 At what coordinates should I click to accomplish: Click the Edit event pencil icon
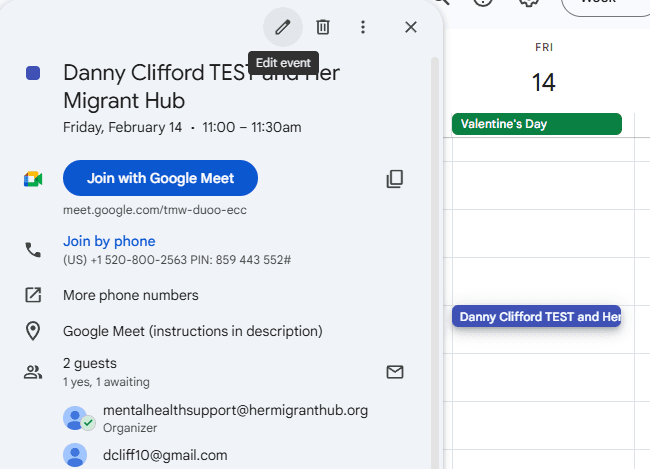pos(283,27)
